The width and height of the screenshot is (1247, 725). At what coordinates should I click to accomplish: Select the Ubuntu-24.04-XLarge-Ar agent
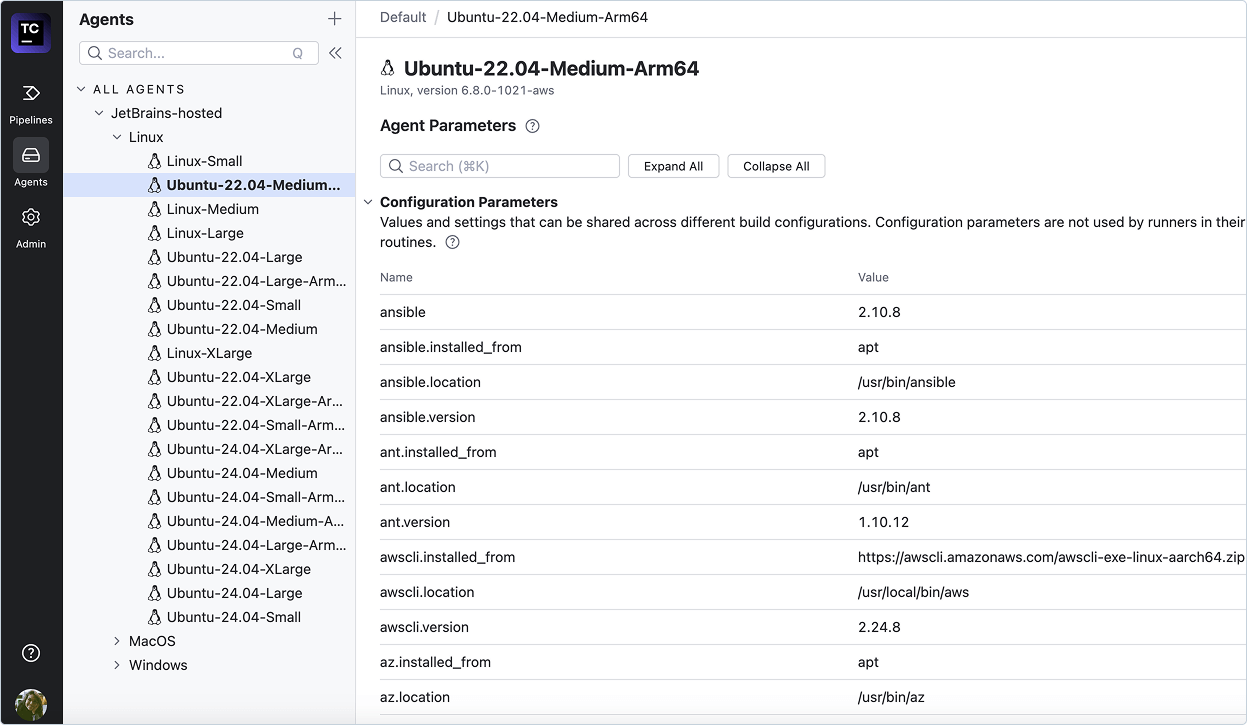point(255,449)
